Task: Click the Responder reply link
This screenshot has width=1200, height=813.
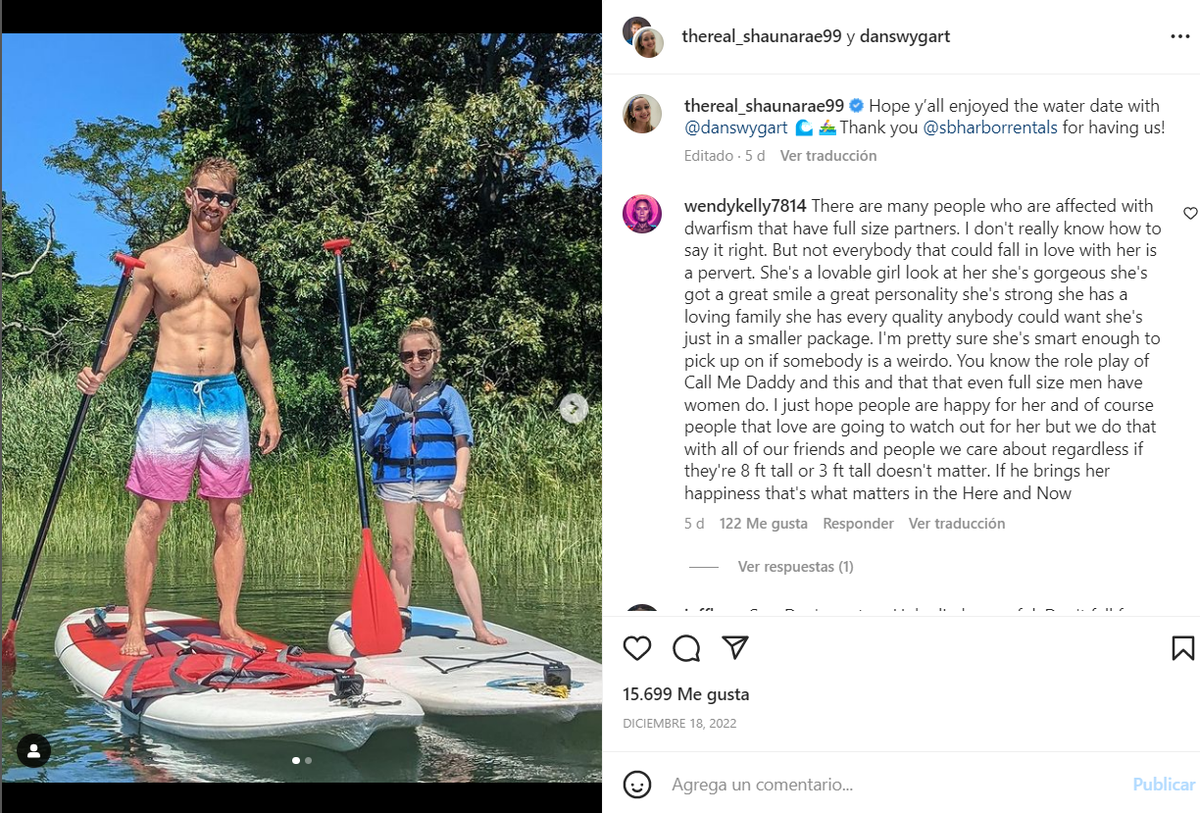Action: tap(858, 523)
